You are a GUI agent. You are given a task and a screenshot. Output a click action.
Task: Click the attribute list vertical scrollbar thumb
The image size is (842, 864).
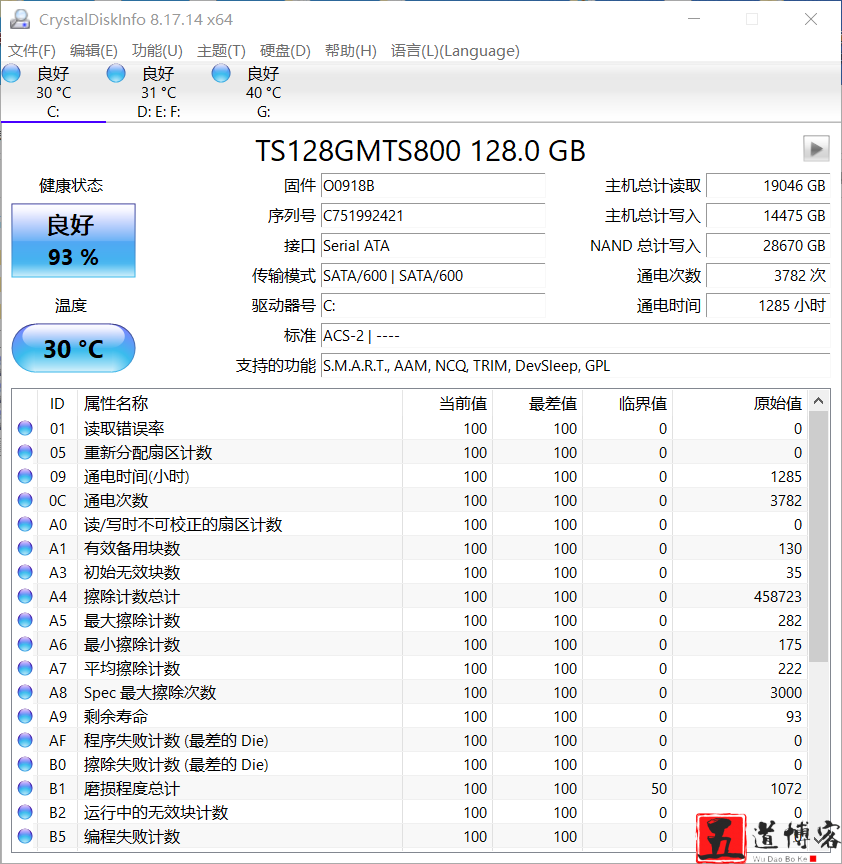(x=819, y=536)
